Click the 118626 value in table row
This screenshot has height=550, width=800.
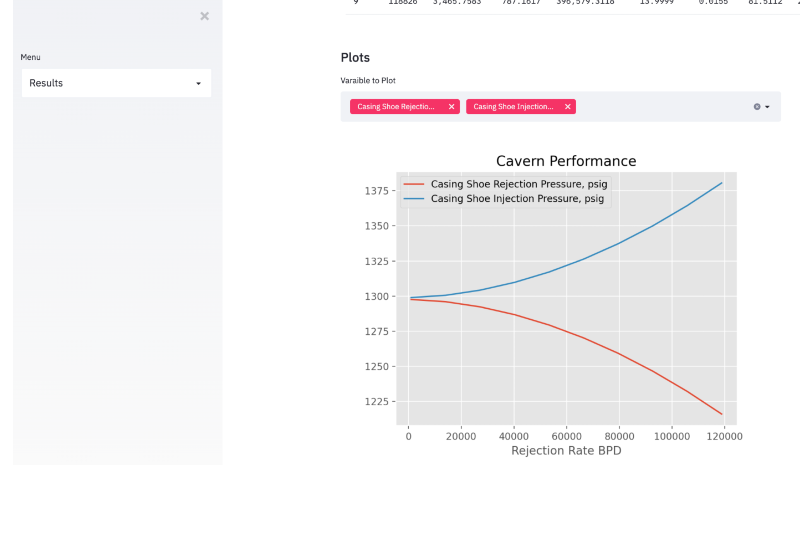pos(403,3)
